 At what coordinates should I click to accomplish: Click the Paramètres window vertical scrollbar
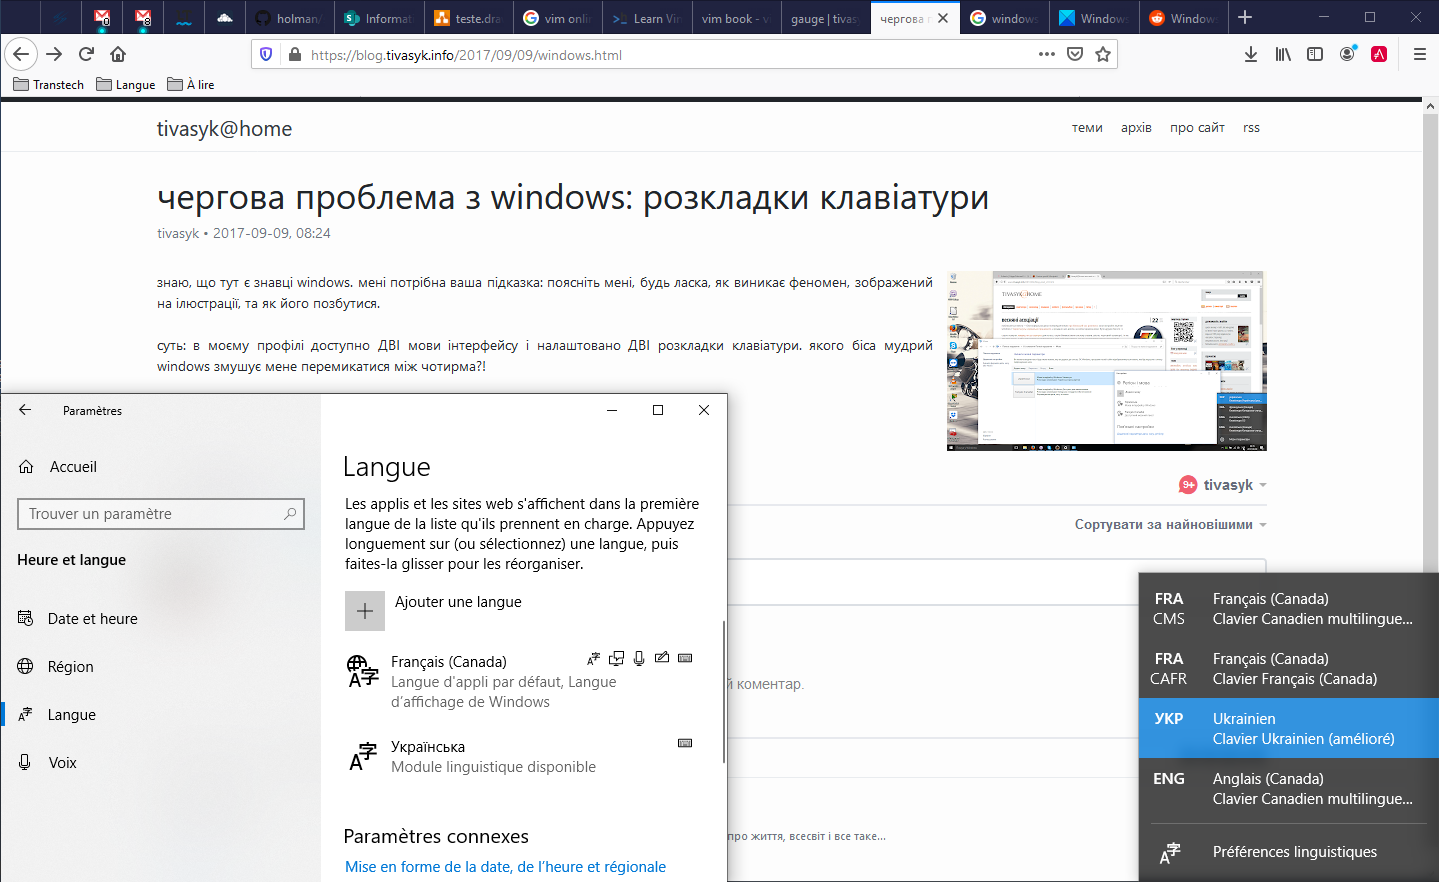click(723, 692)
